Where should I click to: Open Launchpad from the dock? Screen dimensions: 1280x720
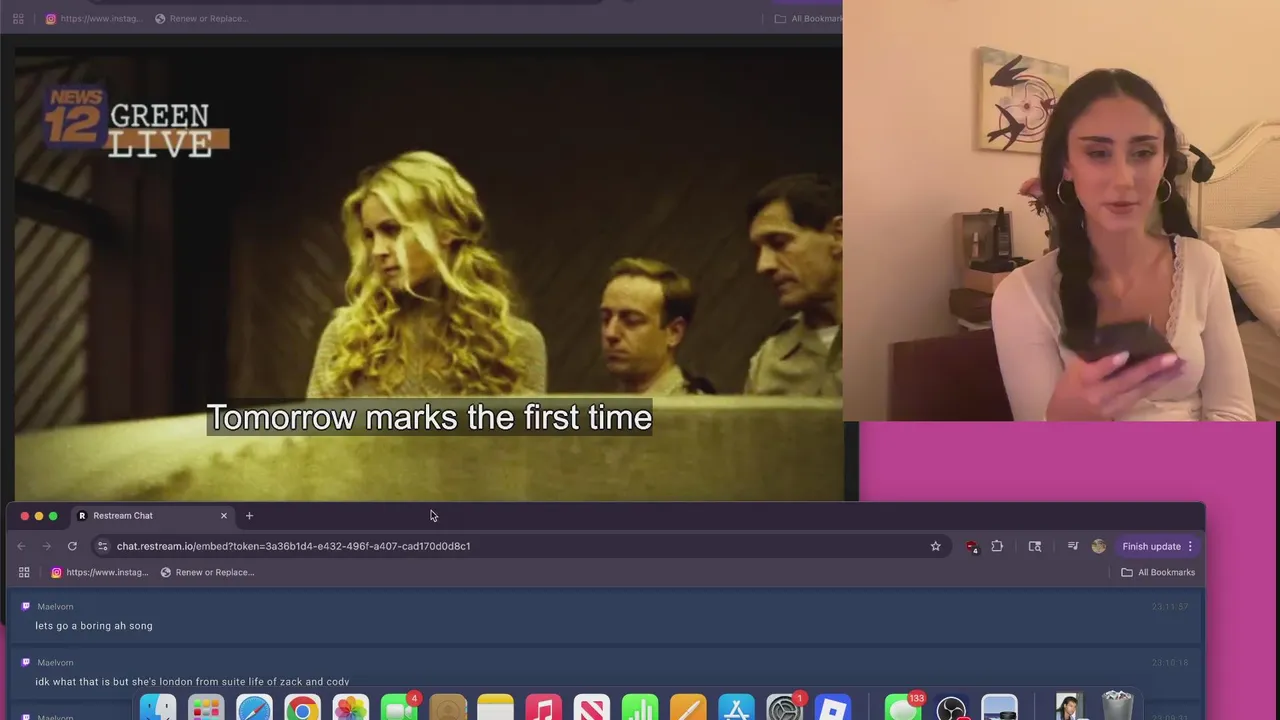[206, 709]
